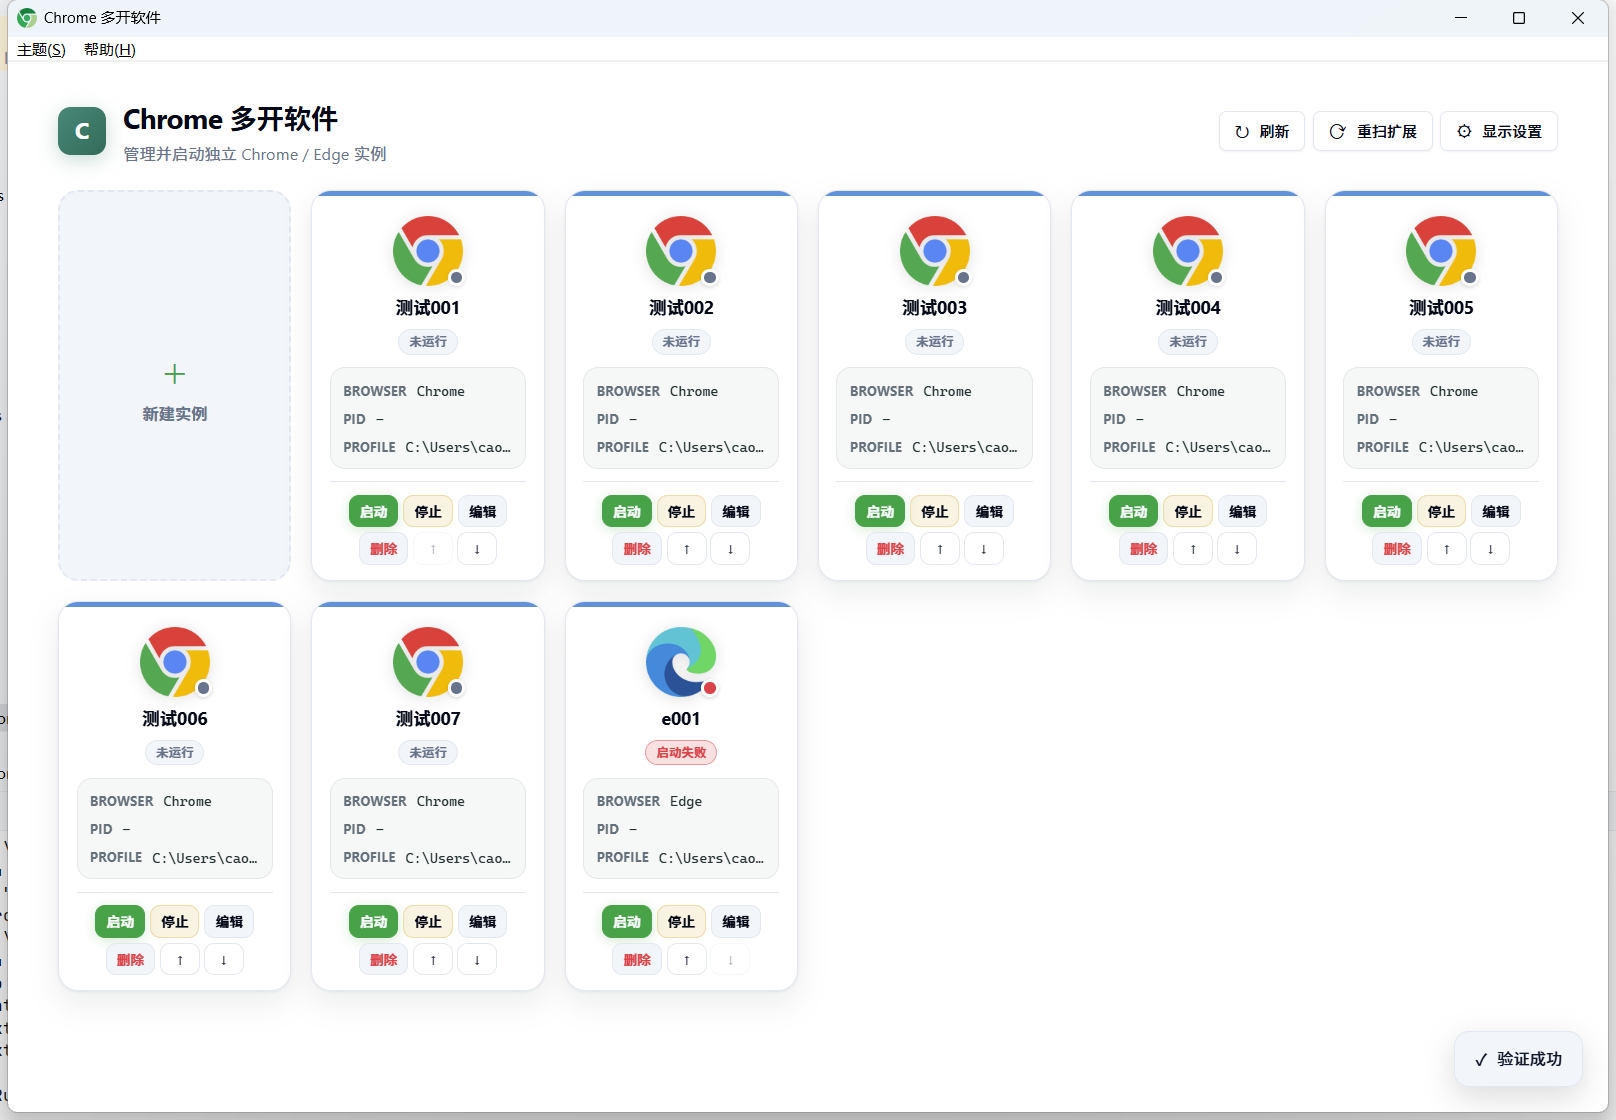Click the Chrome icon of 测试001
Screen dimensions: 1616x1120
coord(428,251)
